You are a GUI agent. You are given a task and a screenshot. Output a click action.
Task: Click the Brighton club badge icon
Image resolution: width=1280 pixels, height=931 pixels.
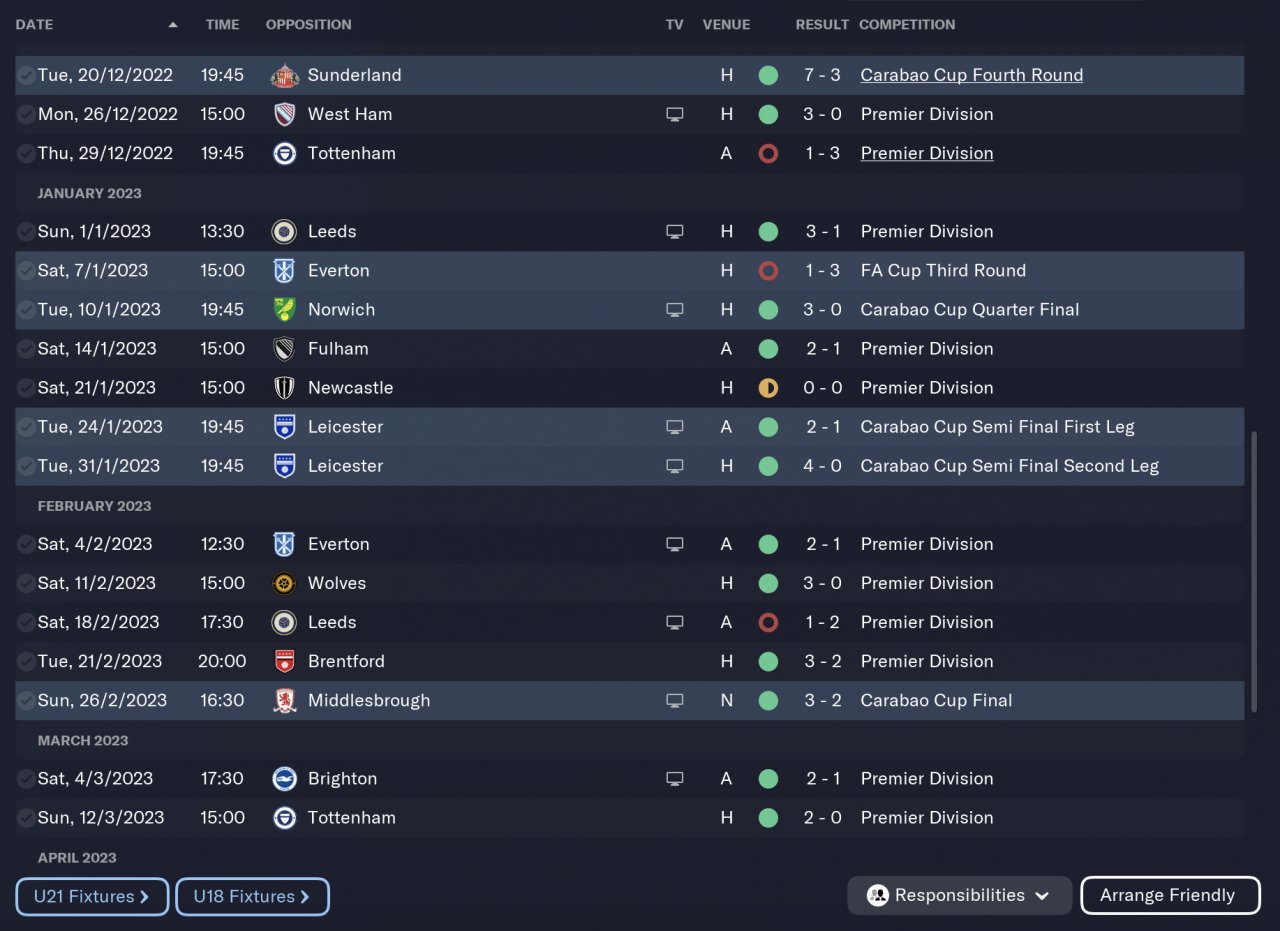point(284,779)
